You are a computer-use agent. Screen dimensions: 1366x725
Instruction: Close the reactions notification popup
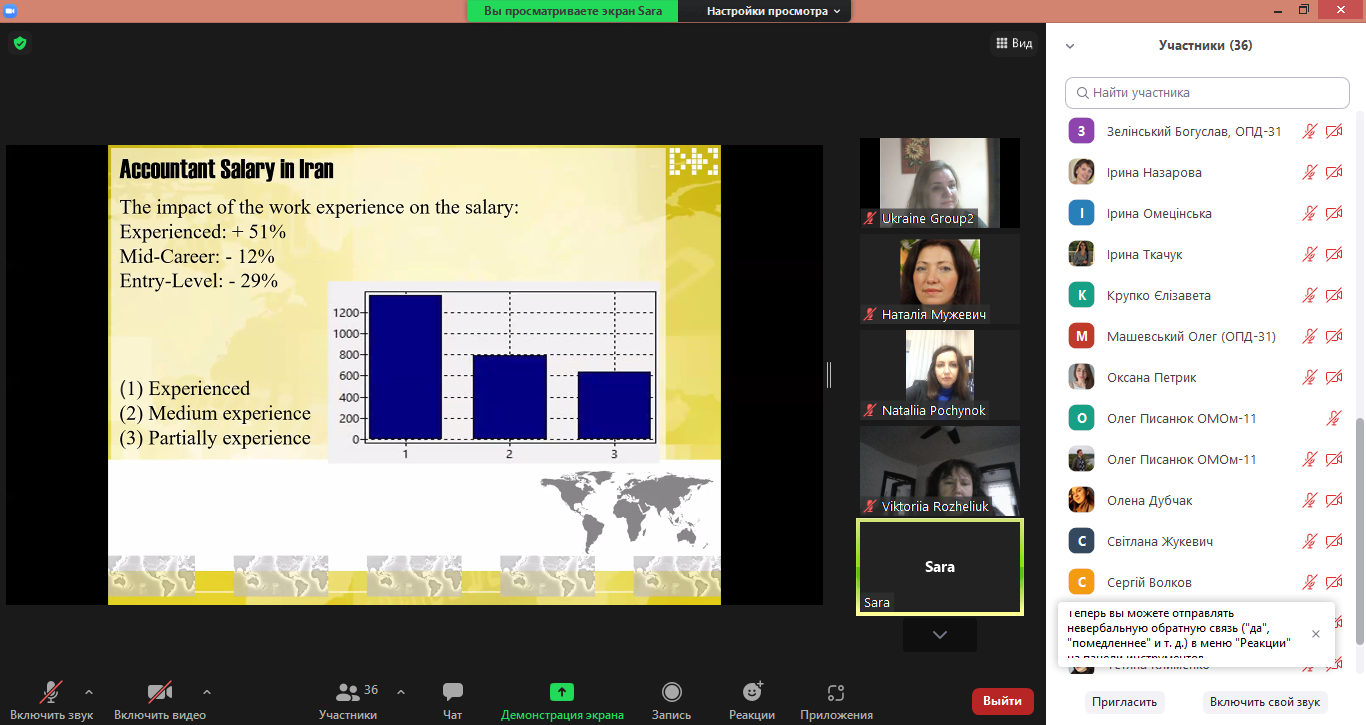[x=1315, y=634]
